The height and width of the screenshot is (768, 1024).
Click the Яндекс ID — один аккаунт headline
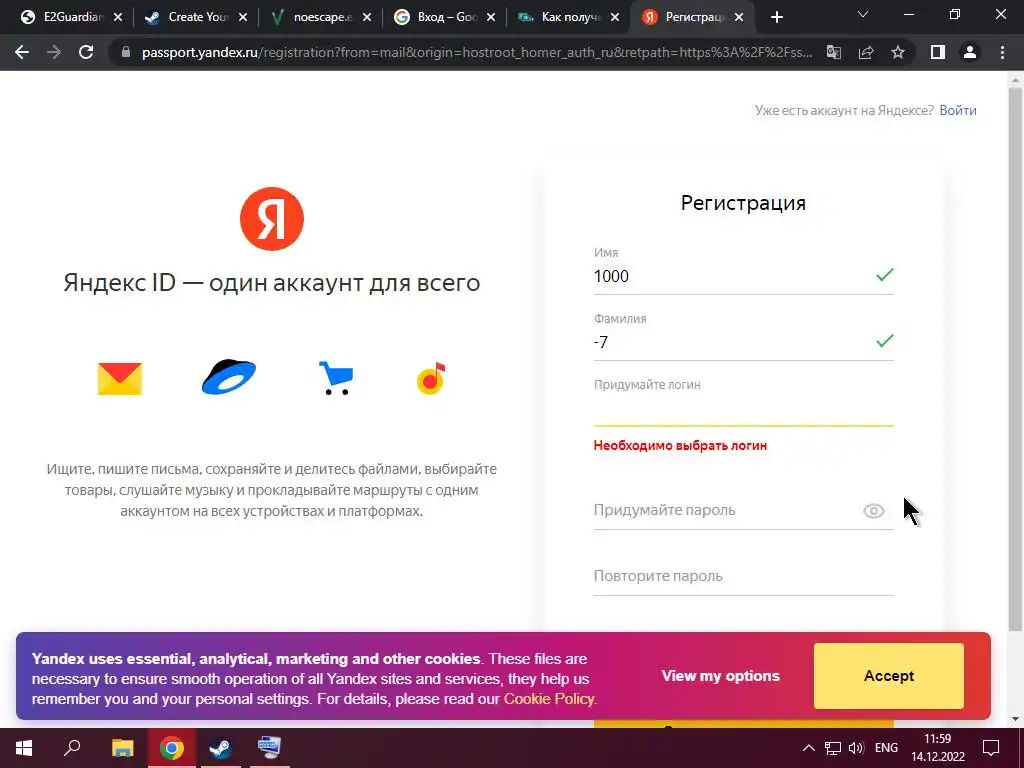click(272, 283)
